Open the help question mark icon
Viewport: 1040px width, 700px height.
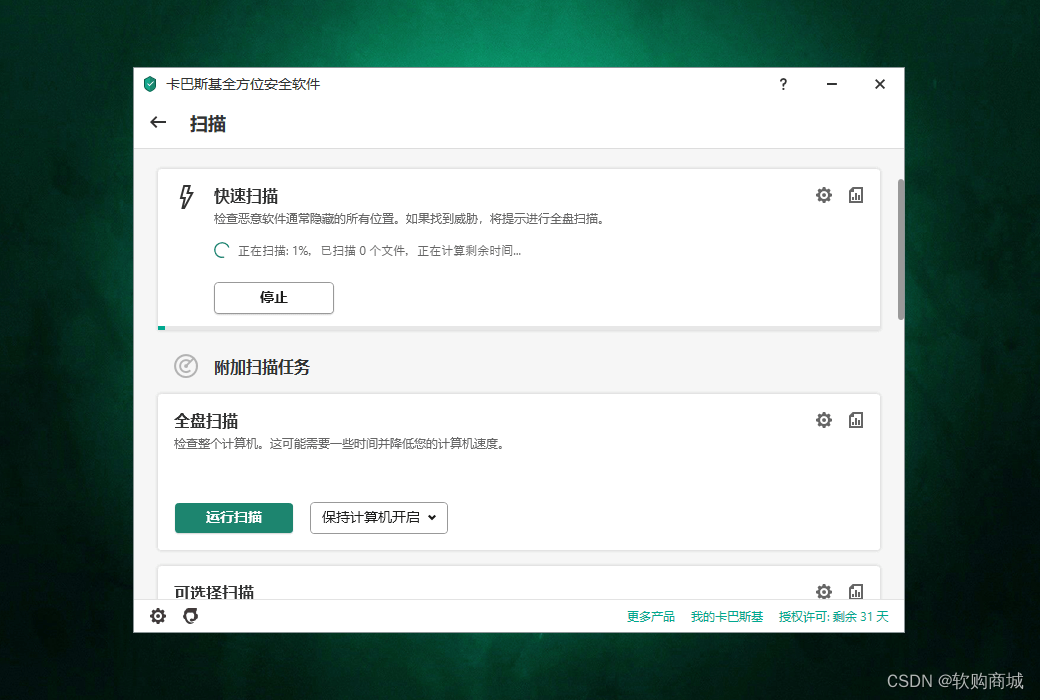tap(783, 84)
